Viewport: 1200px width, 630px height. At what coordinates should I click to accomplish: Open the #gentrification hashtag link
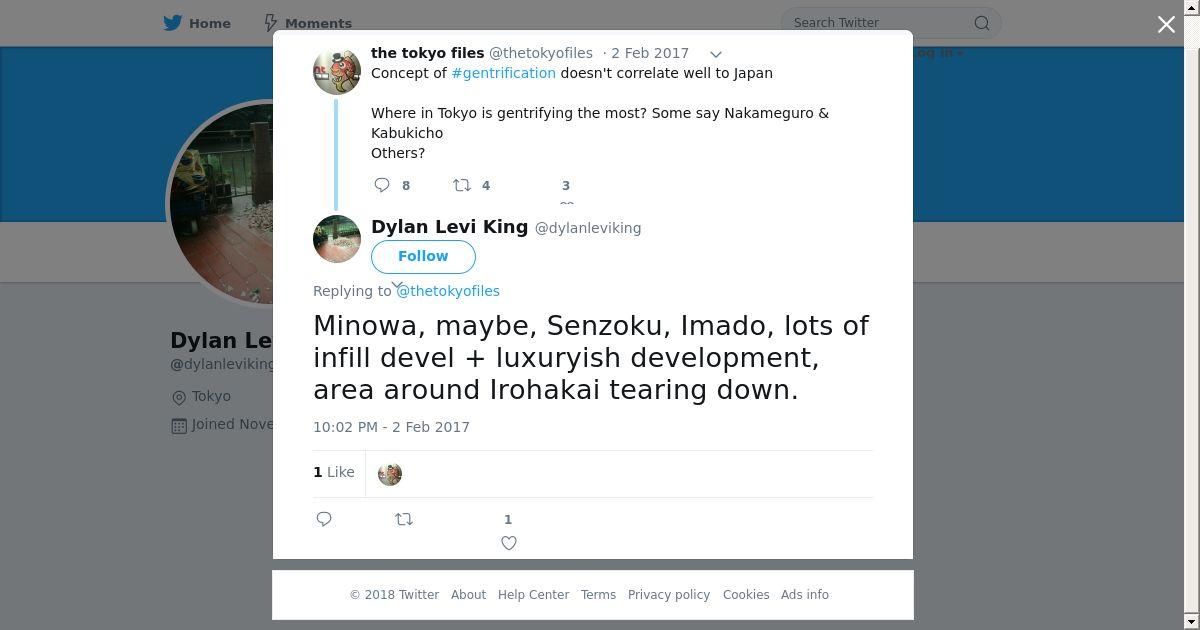click(503, 73)
